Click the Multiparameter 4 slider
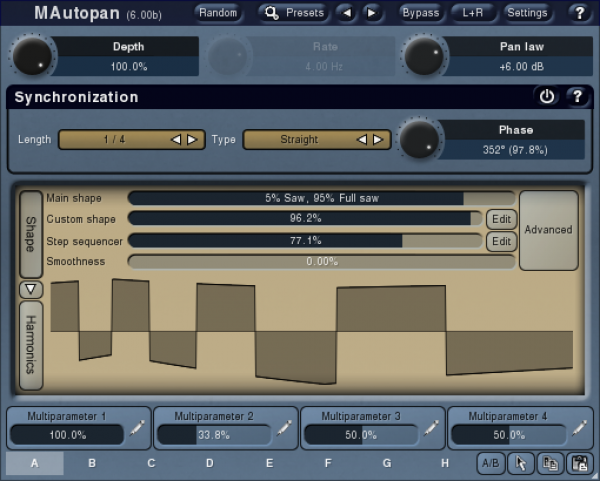This screenshot has height=481, width=600. point(509,435)
